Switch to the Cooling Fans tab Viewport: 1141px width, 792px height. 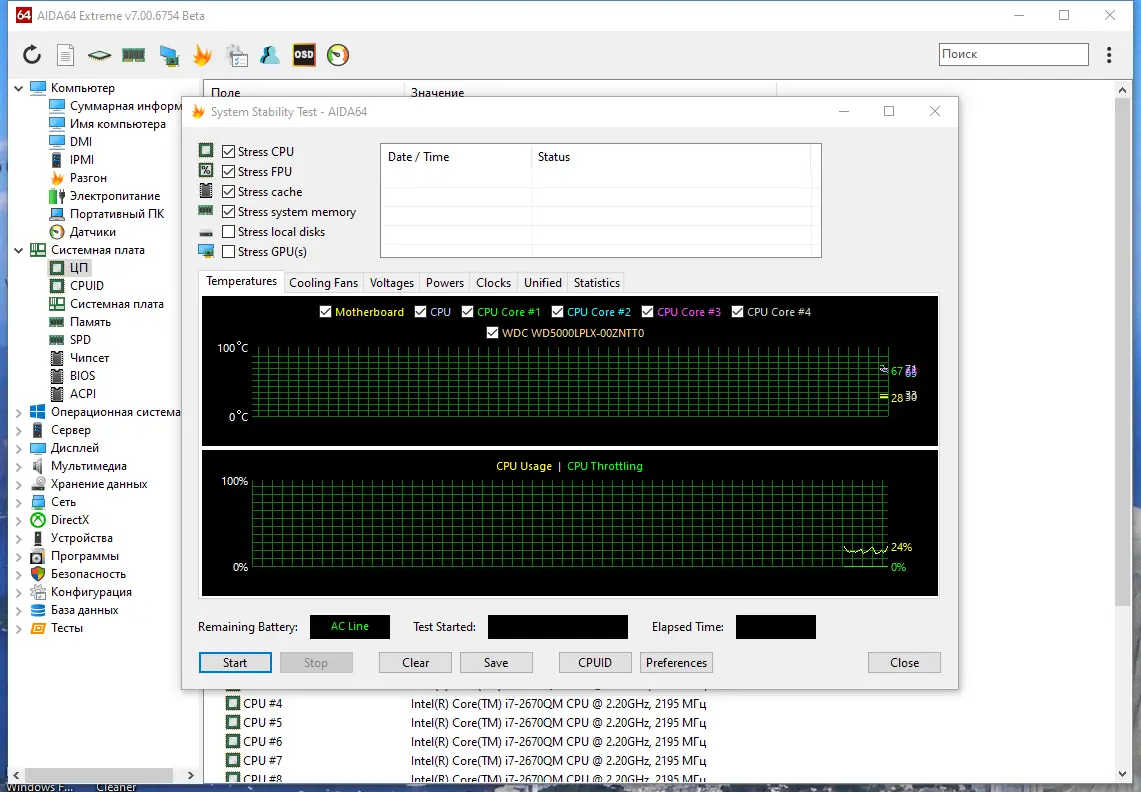pyautogui.click(x=323, y=282)
